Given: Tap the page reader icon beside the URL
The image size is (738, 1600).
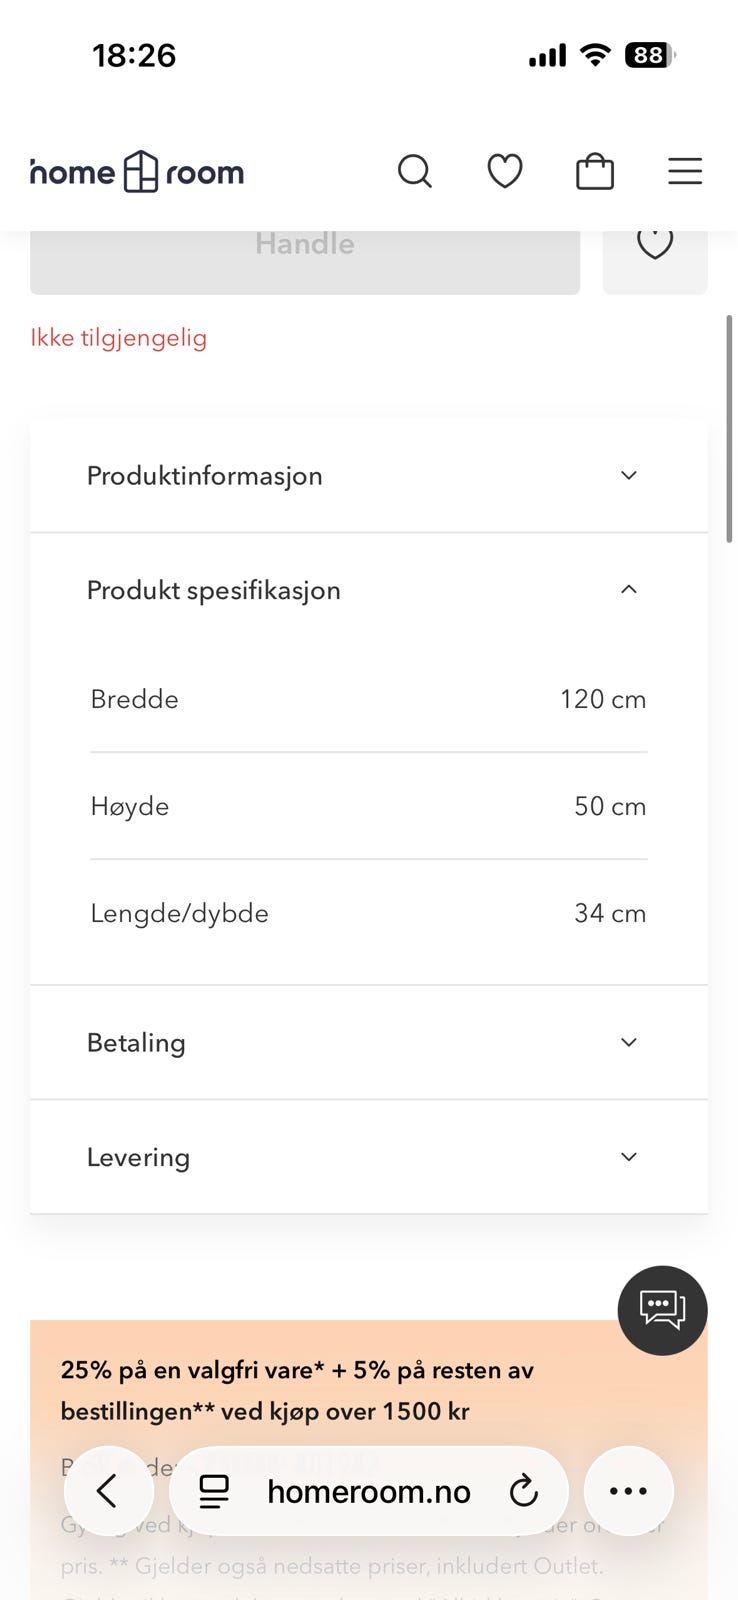Looking at the screenshot, I should pyautogui.click(x=214, y=1491).
